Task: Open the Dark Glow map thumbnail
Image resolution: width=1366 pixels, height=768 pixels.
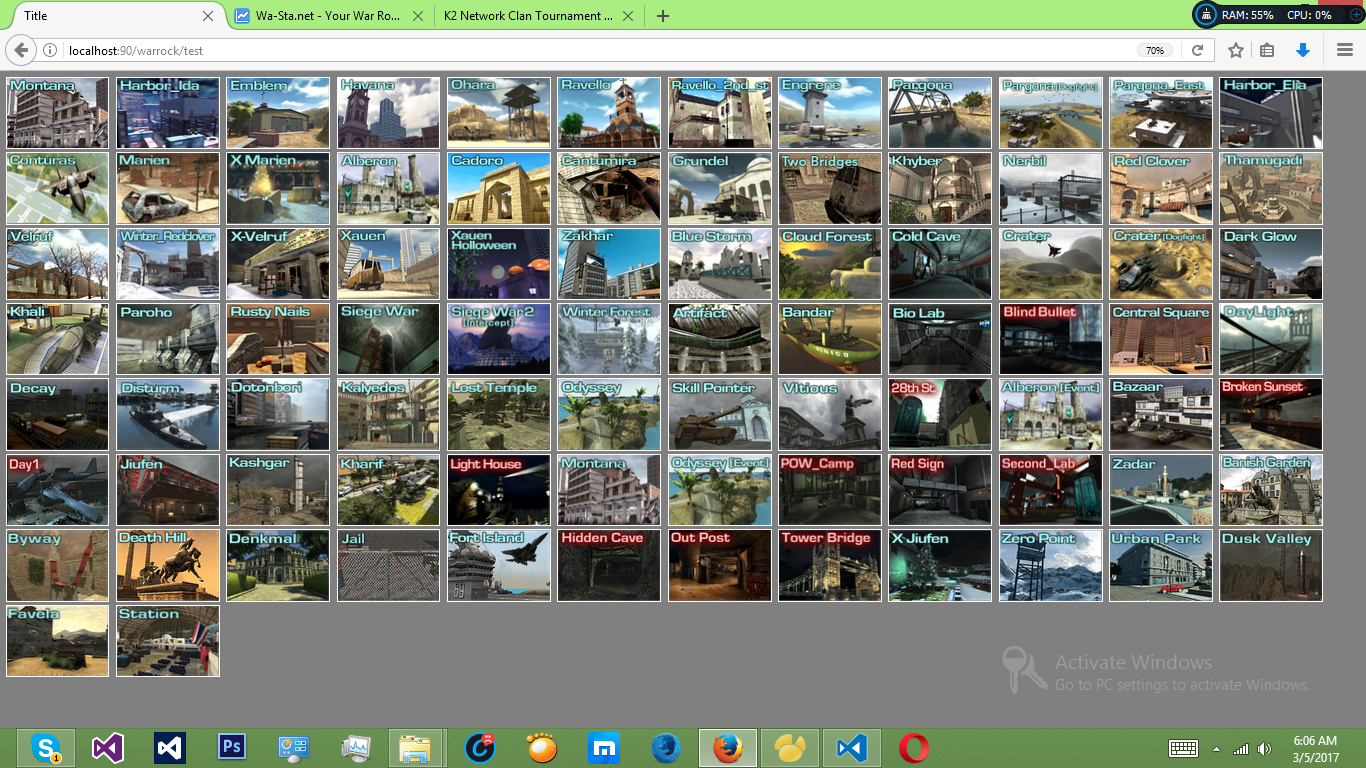Action: (x=1271, y=264)
